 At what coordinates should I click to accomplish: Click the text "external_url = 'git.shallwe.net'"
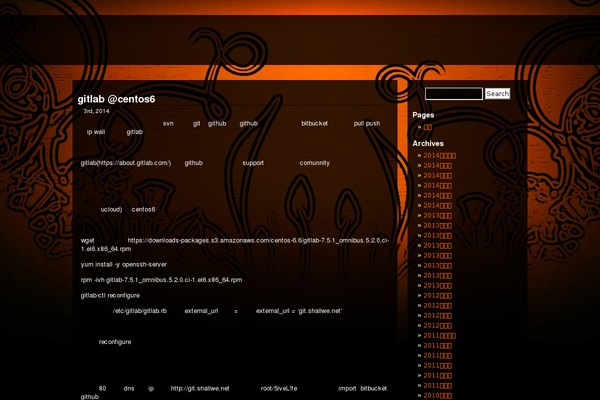tap(299, 311)
